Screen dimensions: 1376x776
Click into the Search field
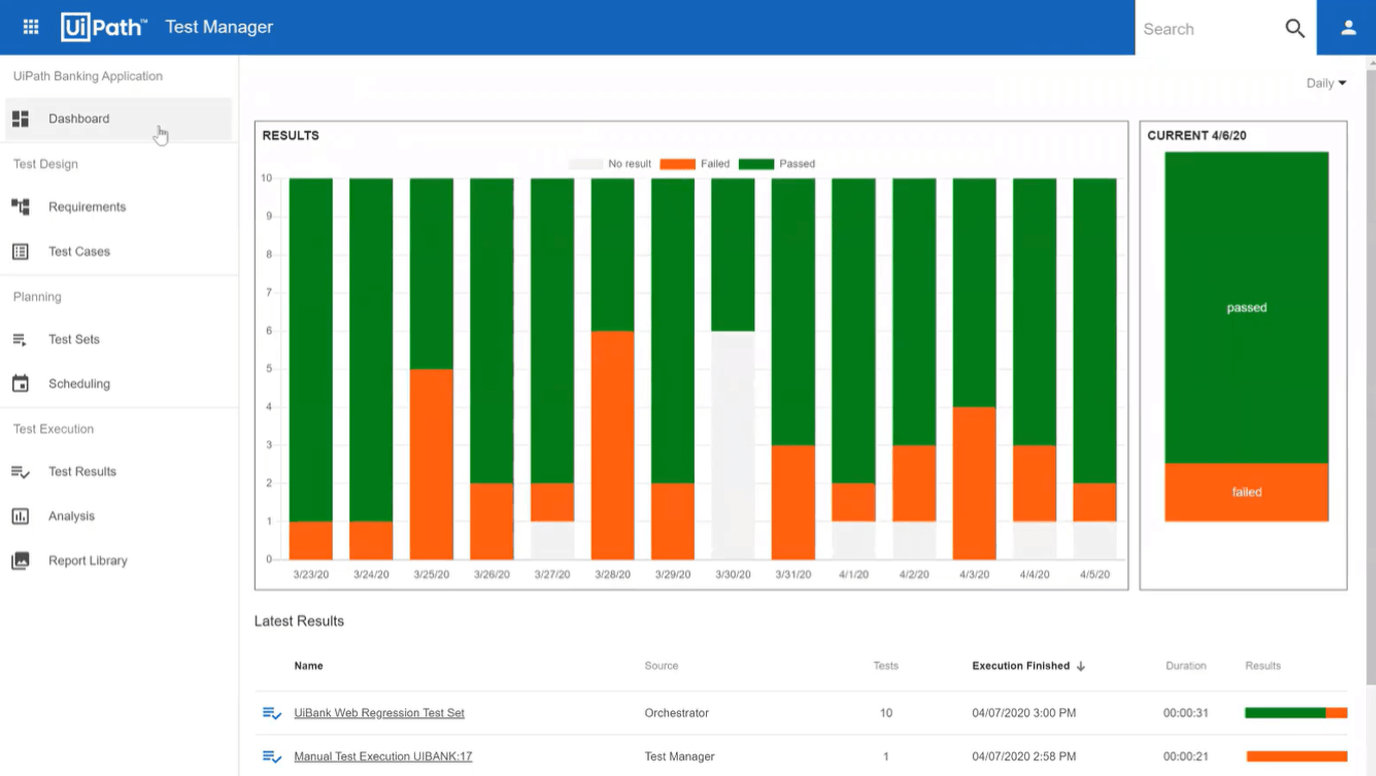pos(1208,29)
